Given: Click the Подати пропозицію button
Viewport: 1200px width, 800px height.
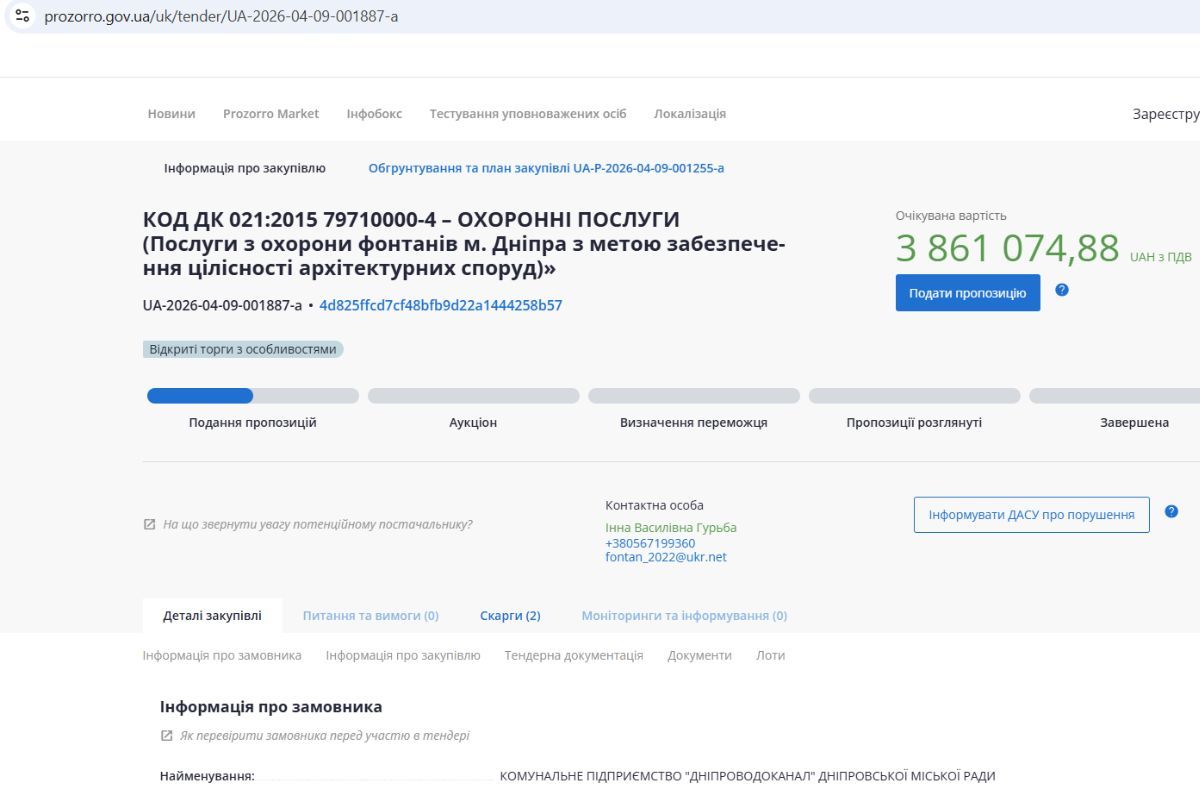Looking at the screenshot, I should tap(966, 293).
